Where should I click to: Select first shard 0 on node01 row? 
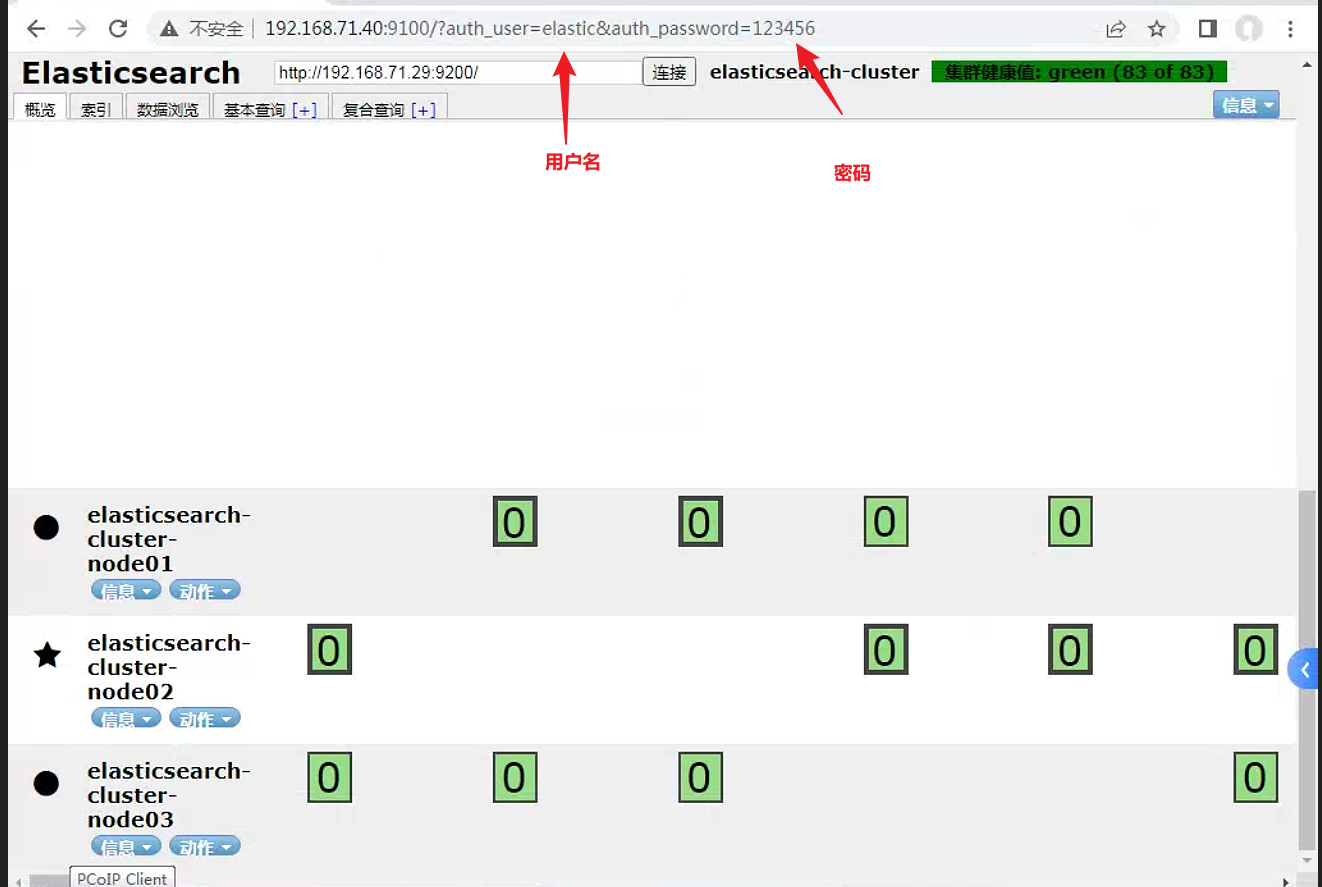point(515,522)
